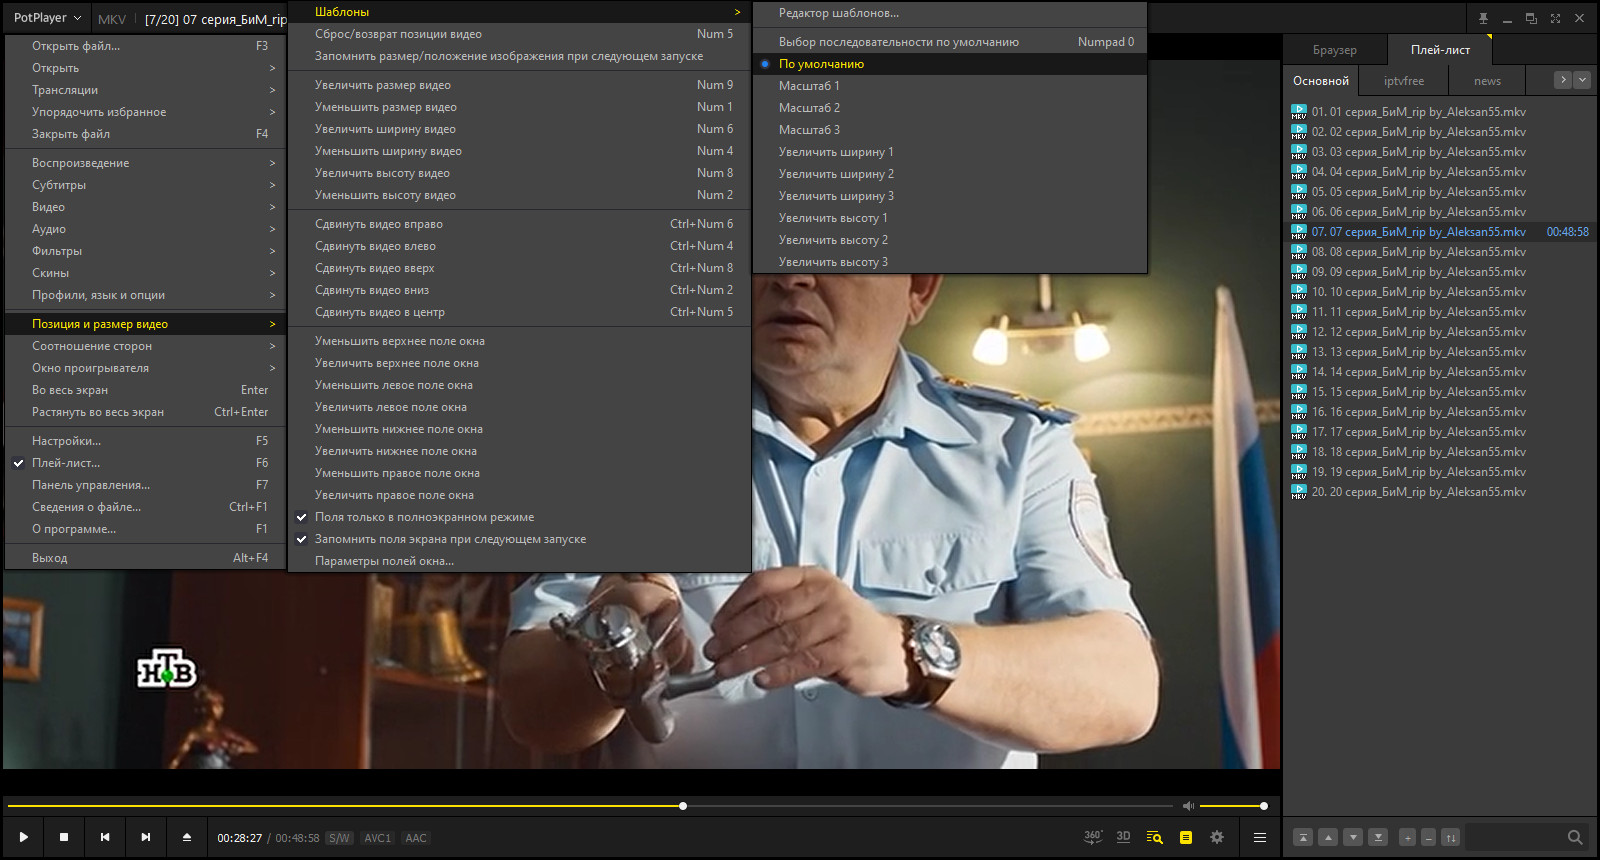Screen dimensions: 1600x860
Task: Select the 'По умолчанию' radio option
Action: [821, 64]
